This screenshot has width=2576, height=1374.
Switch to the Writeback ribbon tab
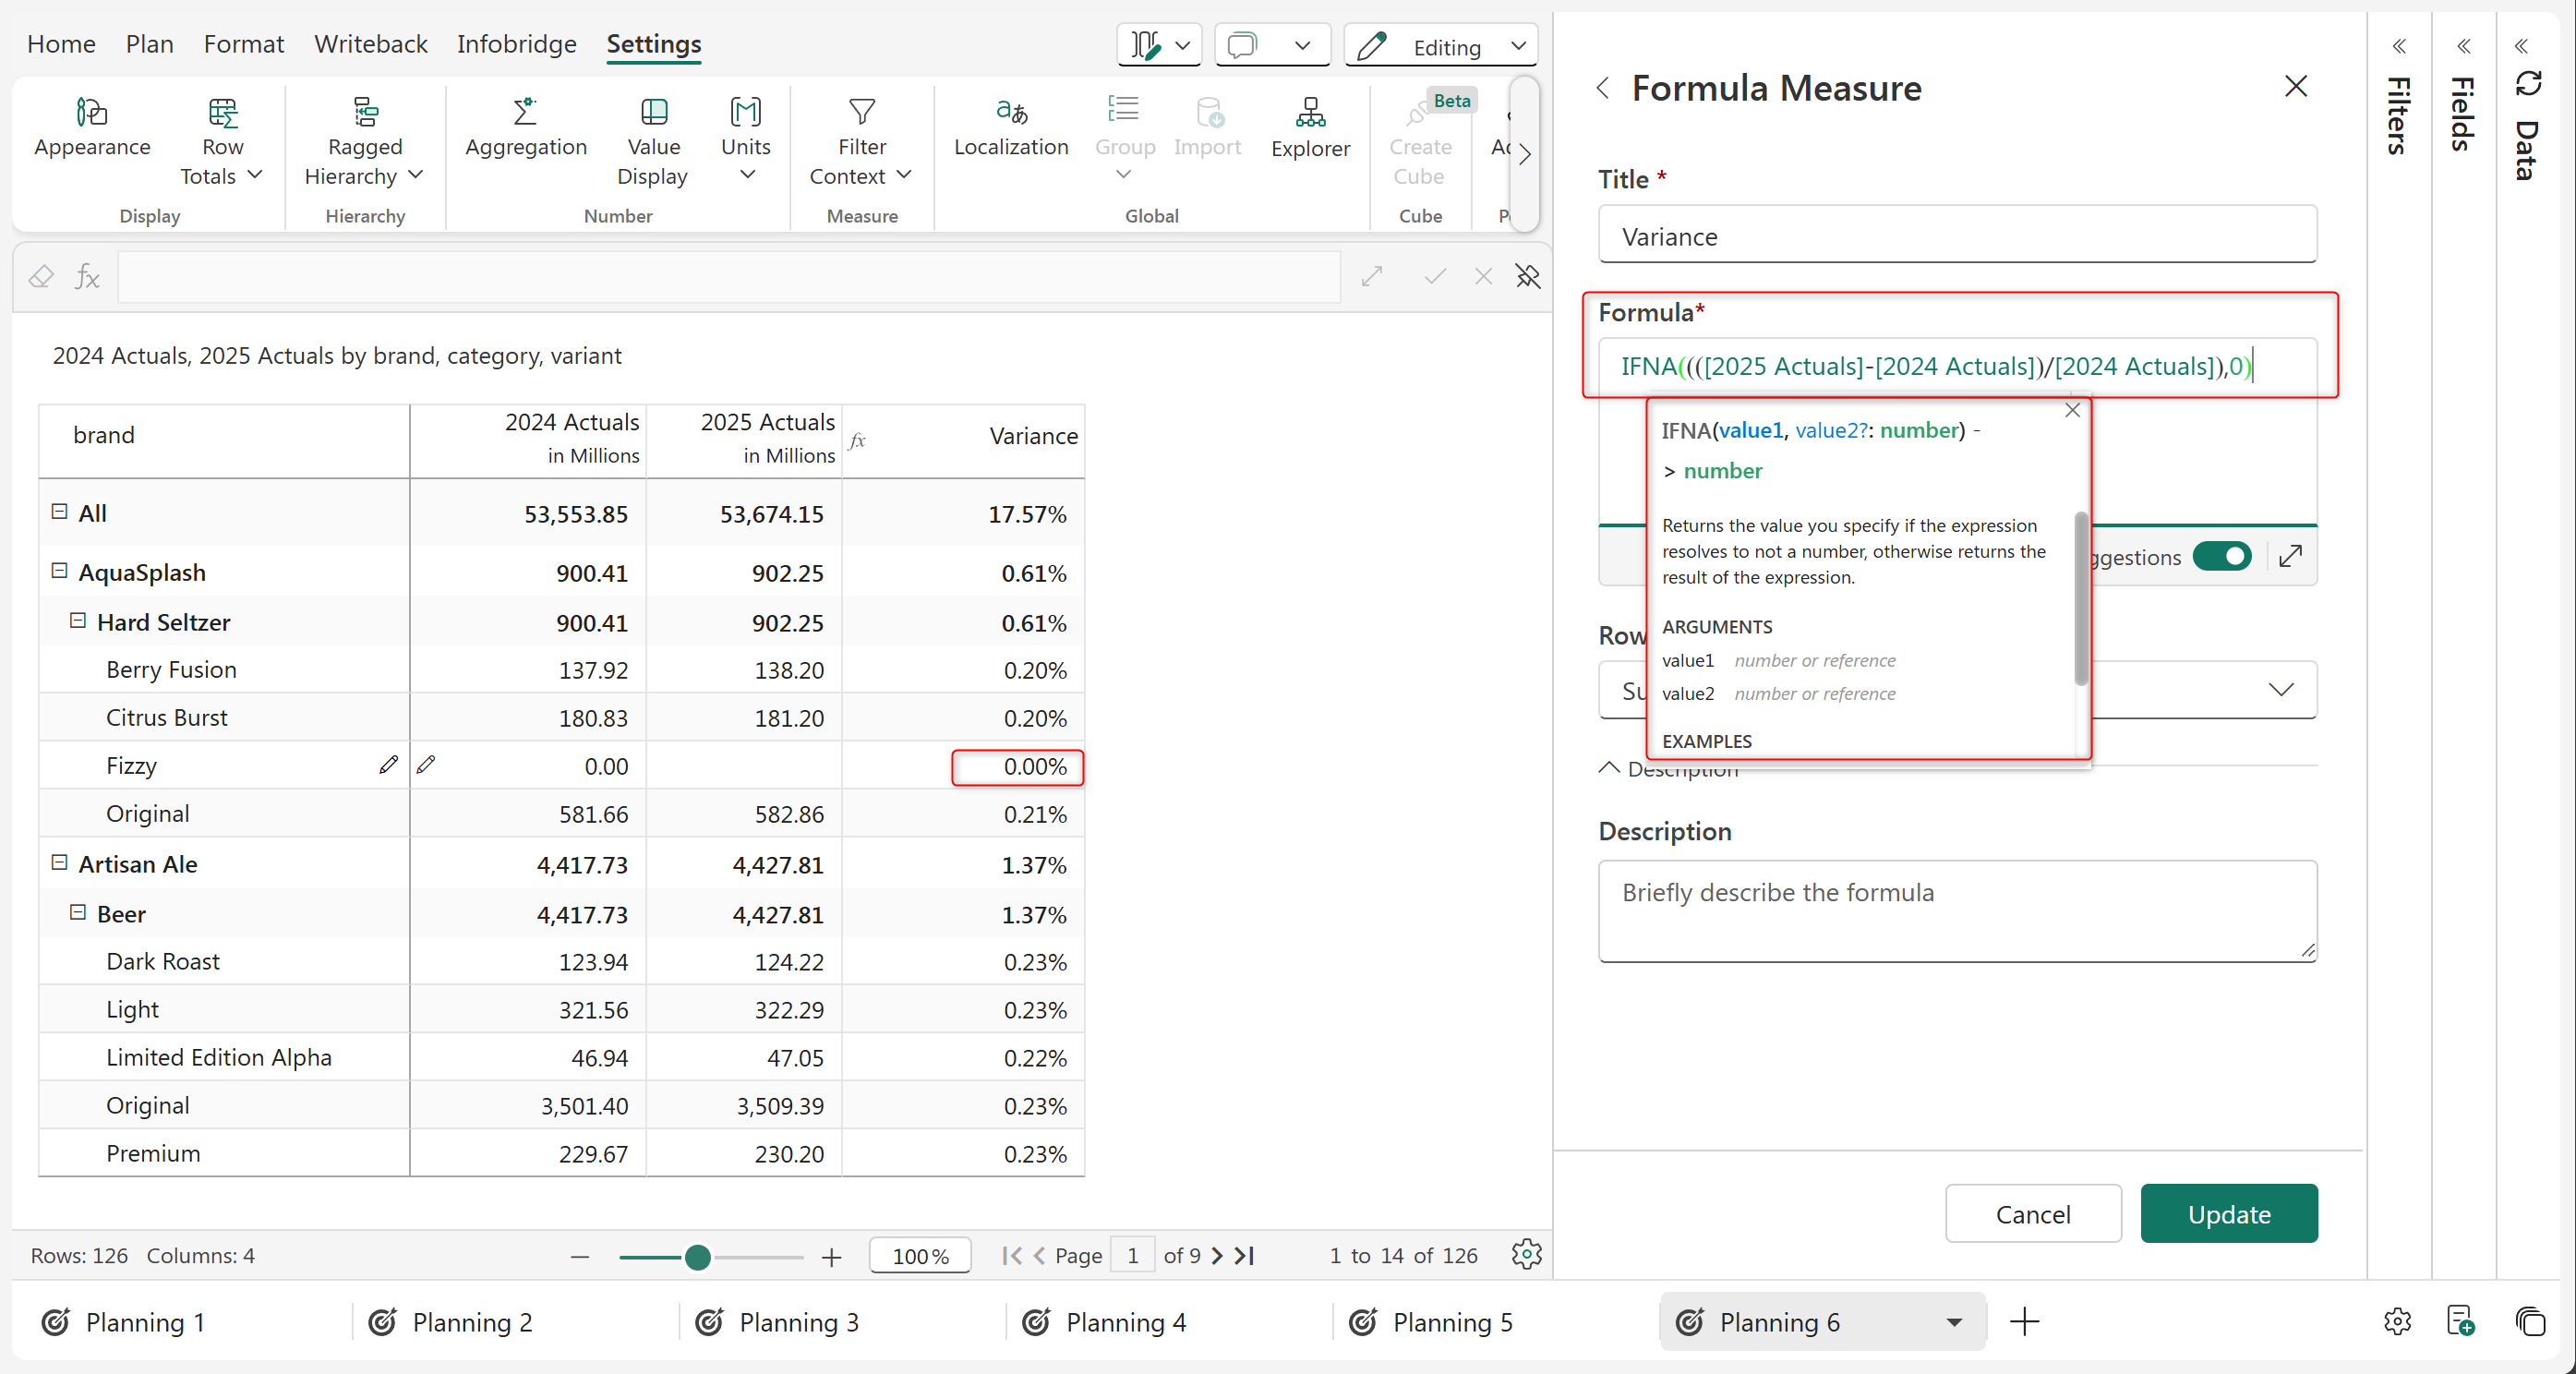point(370,44)
